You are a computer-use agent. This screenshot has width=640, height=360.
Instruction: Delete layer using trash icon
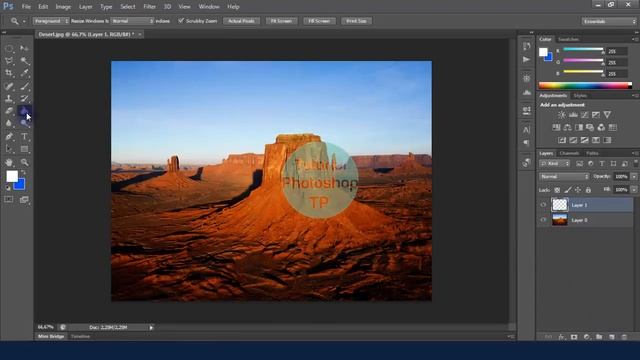[624, 337]
